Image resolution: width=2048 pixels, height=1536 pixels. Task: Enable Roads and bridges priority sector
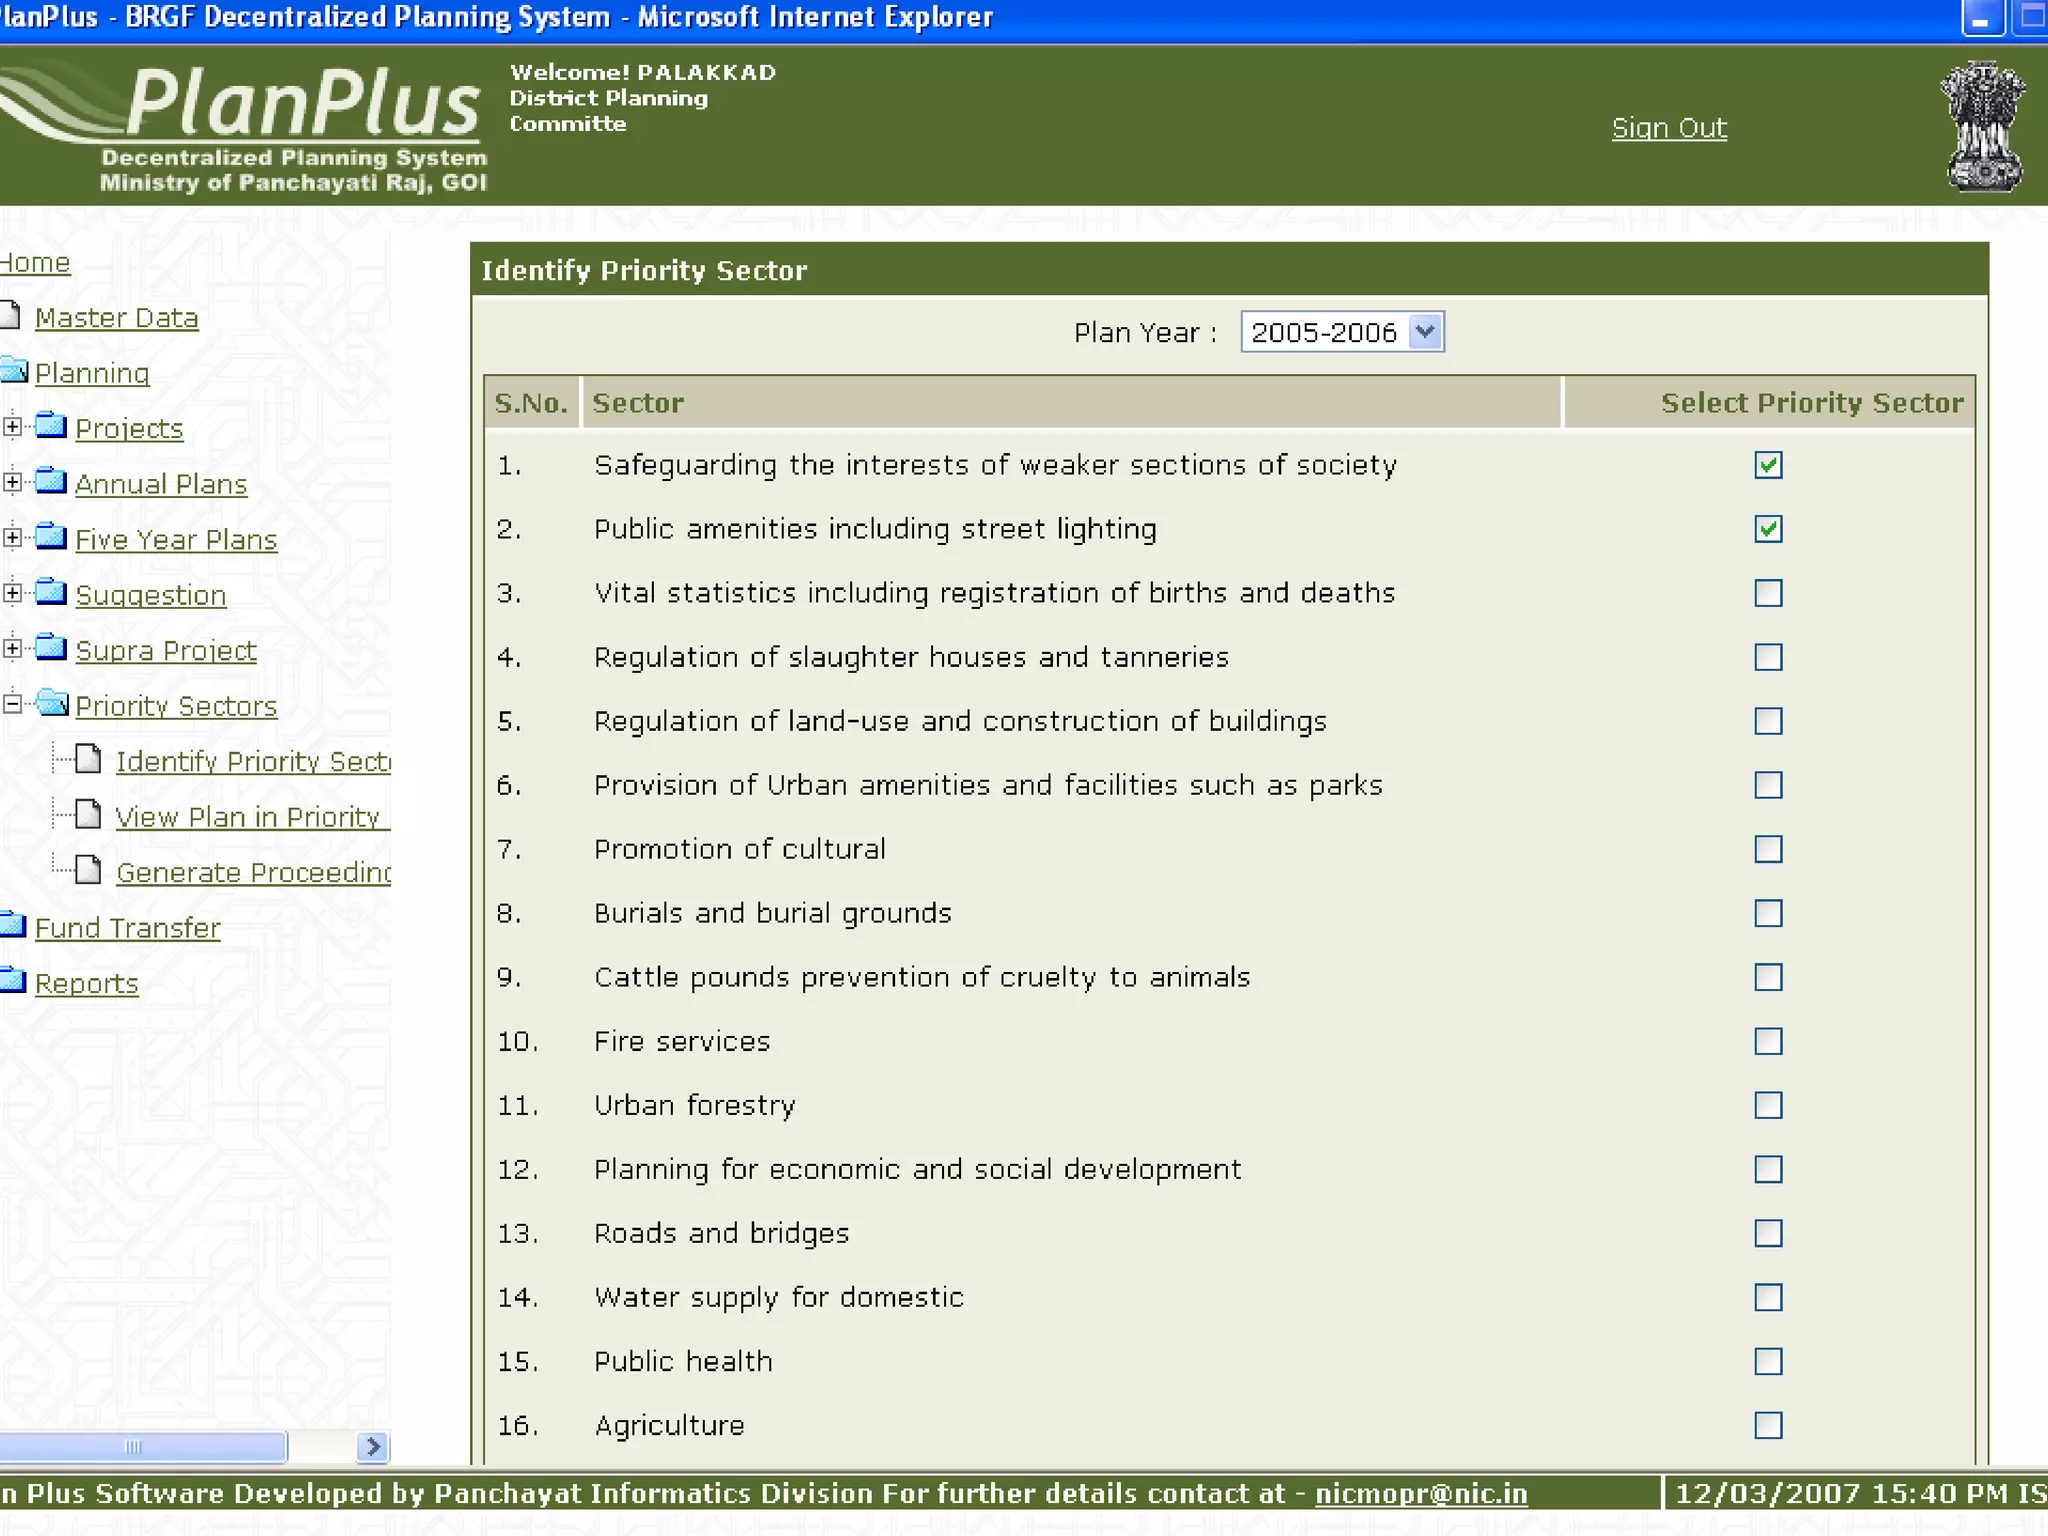(1768, 1233)
